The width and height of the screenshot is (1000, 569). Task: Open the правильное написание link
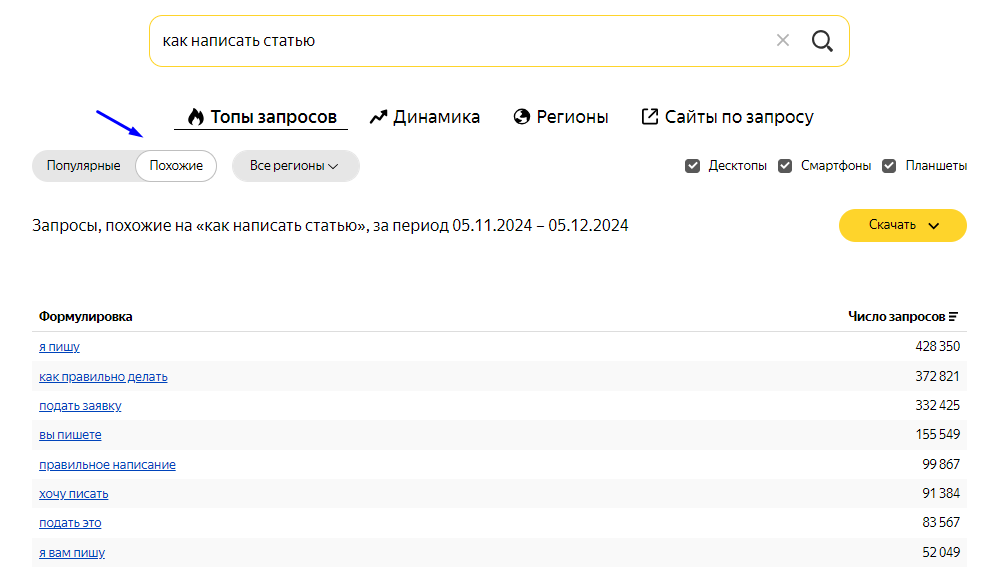point(107,465)
